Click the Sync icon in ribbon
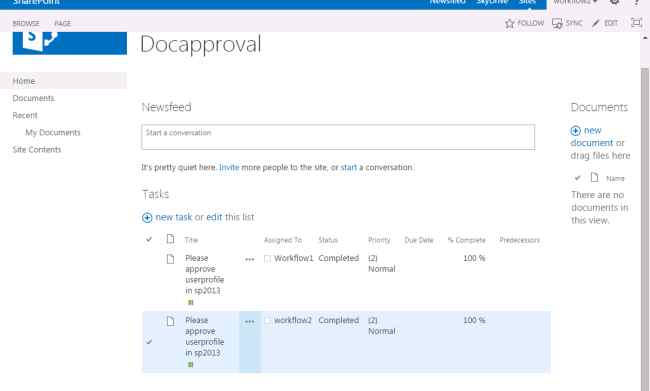Image resolution: width=650 pixels, height=391 pixels. [x=557, y=23]
